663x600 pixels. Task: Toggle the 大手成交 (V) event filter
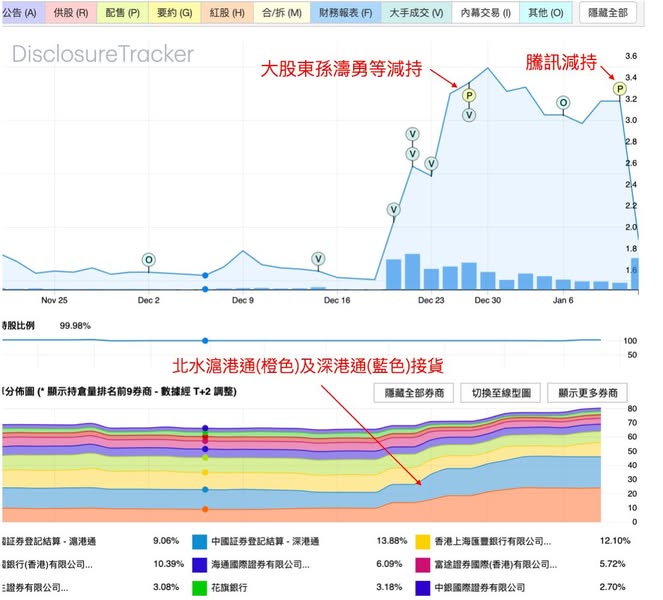[x=416, y=13]
